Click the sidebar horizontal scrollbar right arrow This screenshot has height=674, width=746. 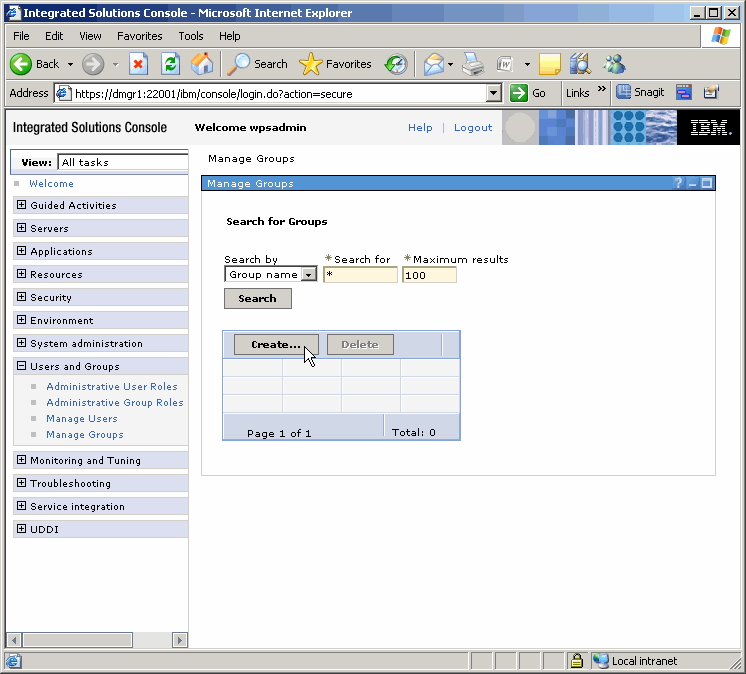[180, 640]
